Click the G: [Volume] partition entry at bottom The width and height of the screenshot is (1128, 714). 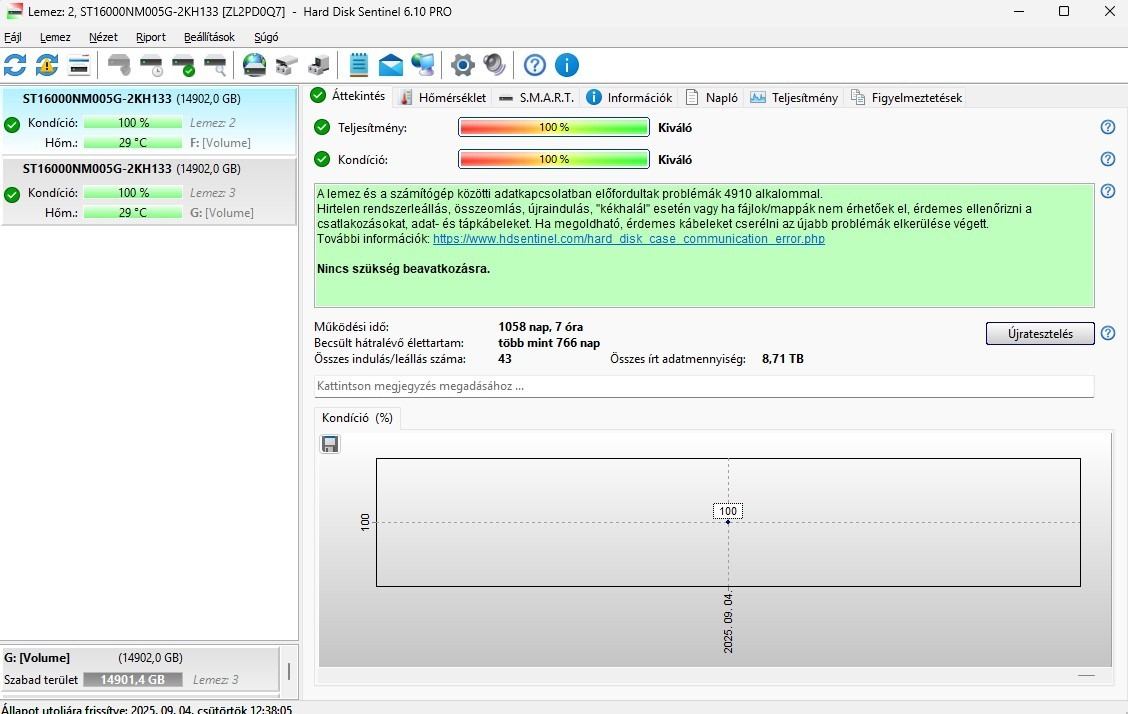[140, 669]
